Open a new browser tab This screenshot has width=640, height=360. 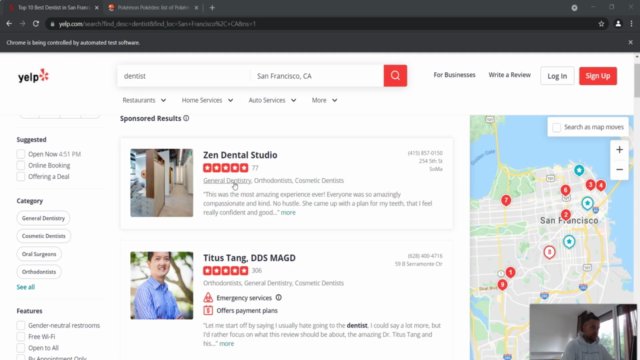pos(212,7)
